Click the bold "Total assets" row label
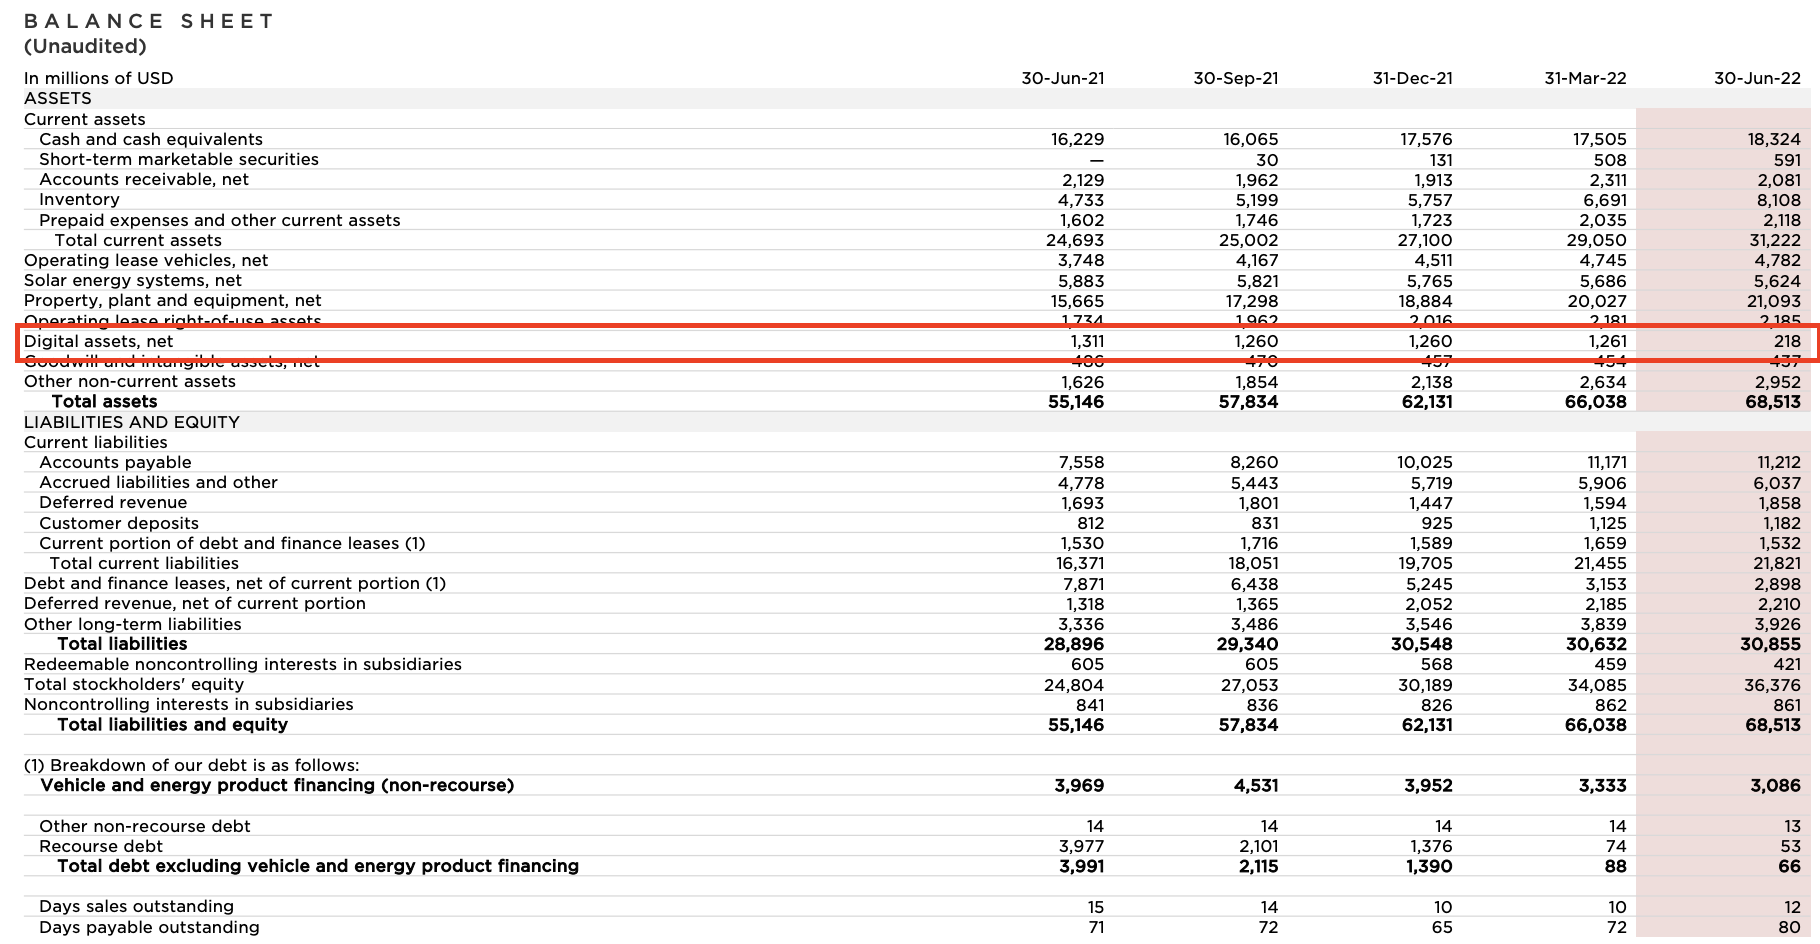This screenshot has height=944, width=1820. pyautogui.click(x=104, y=401)
